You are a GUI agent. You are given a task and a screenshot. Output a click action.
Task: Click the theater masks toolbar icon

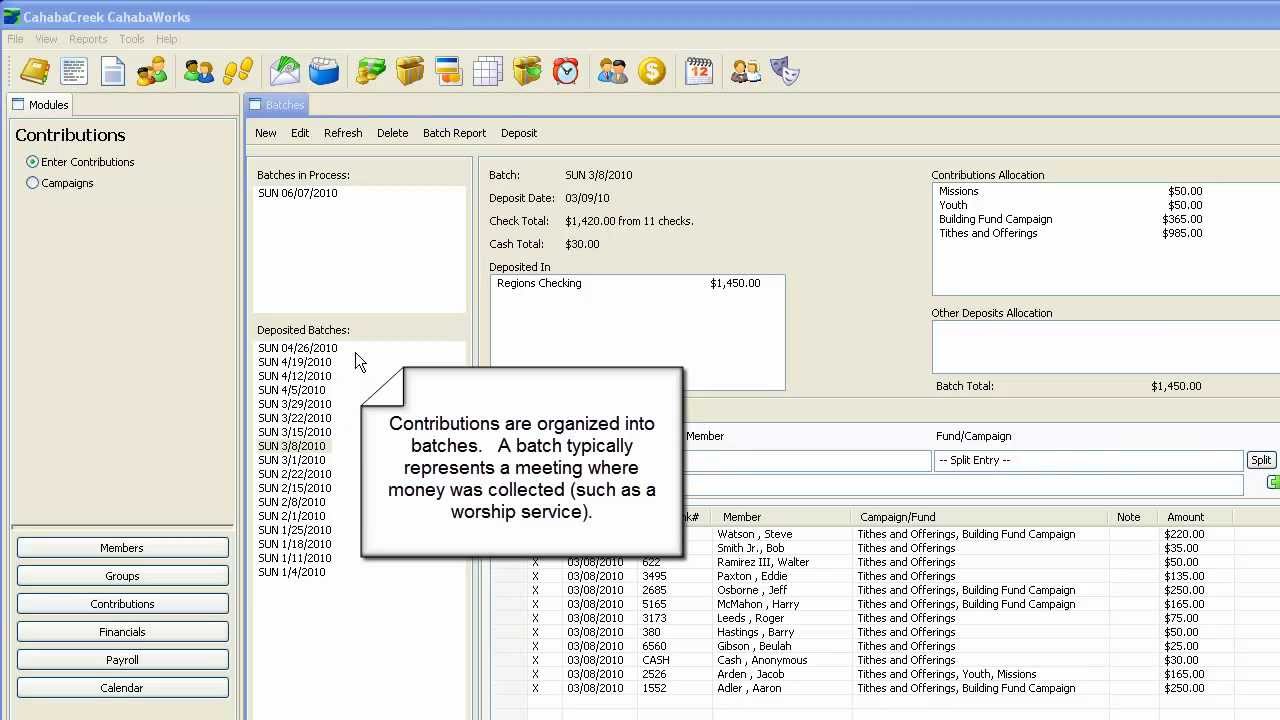click(x=785, y=71)
